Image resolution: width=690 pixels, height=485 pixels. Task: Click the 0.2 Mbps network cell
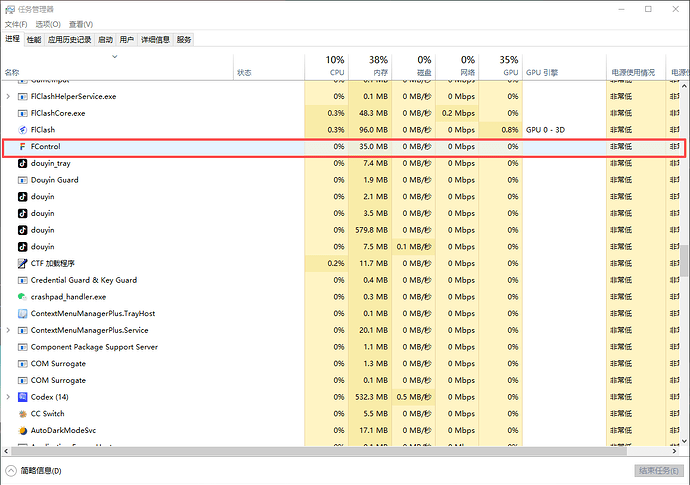(x=458, y=113)
